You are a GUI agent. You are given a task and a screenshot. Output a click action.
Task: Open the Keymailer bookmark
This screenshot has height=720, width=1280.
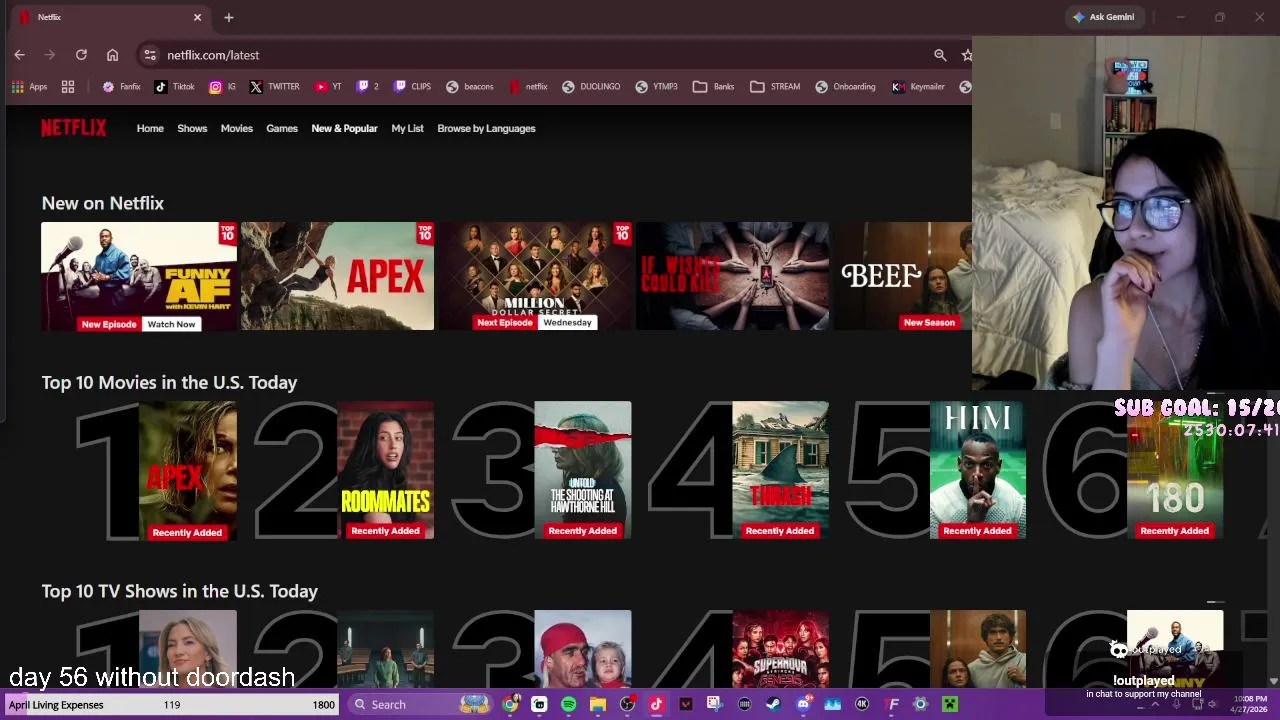[918, 87]
